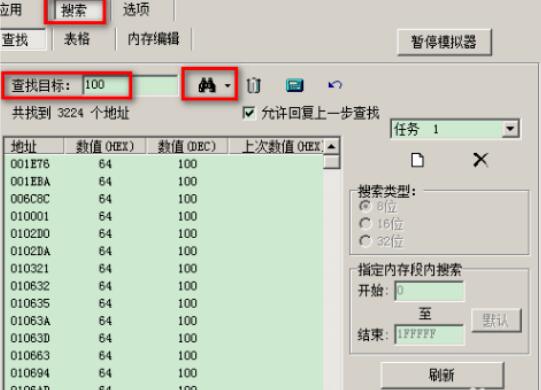Image resolution: width=541 pixels, height=390 pixels.
Task: Select address row 001E76
Action: (x=164, y=164)
